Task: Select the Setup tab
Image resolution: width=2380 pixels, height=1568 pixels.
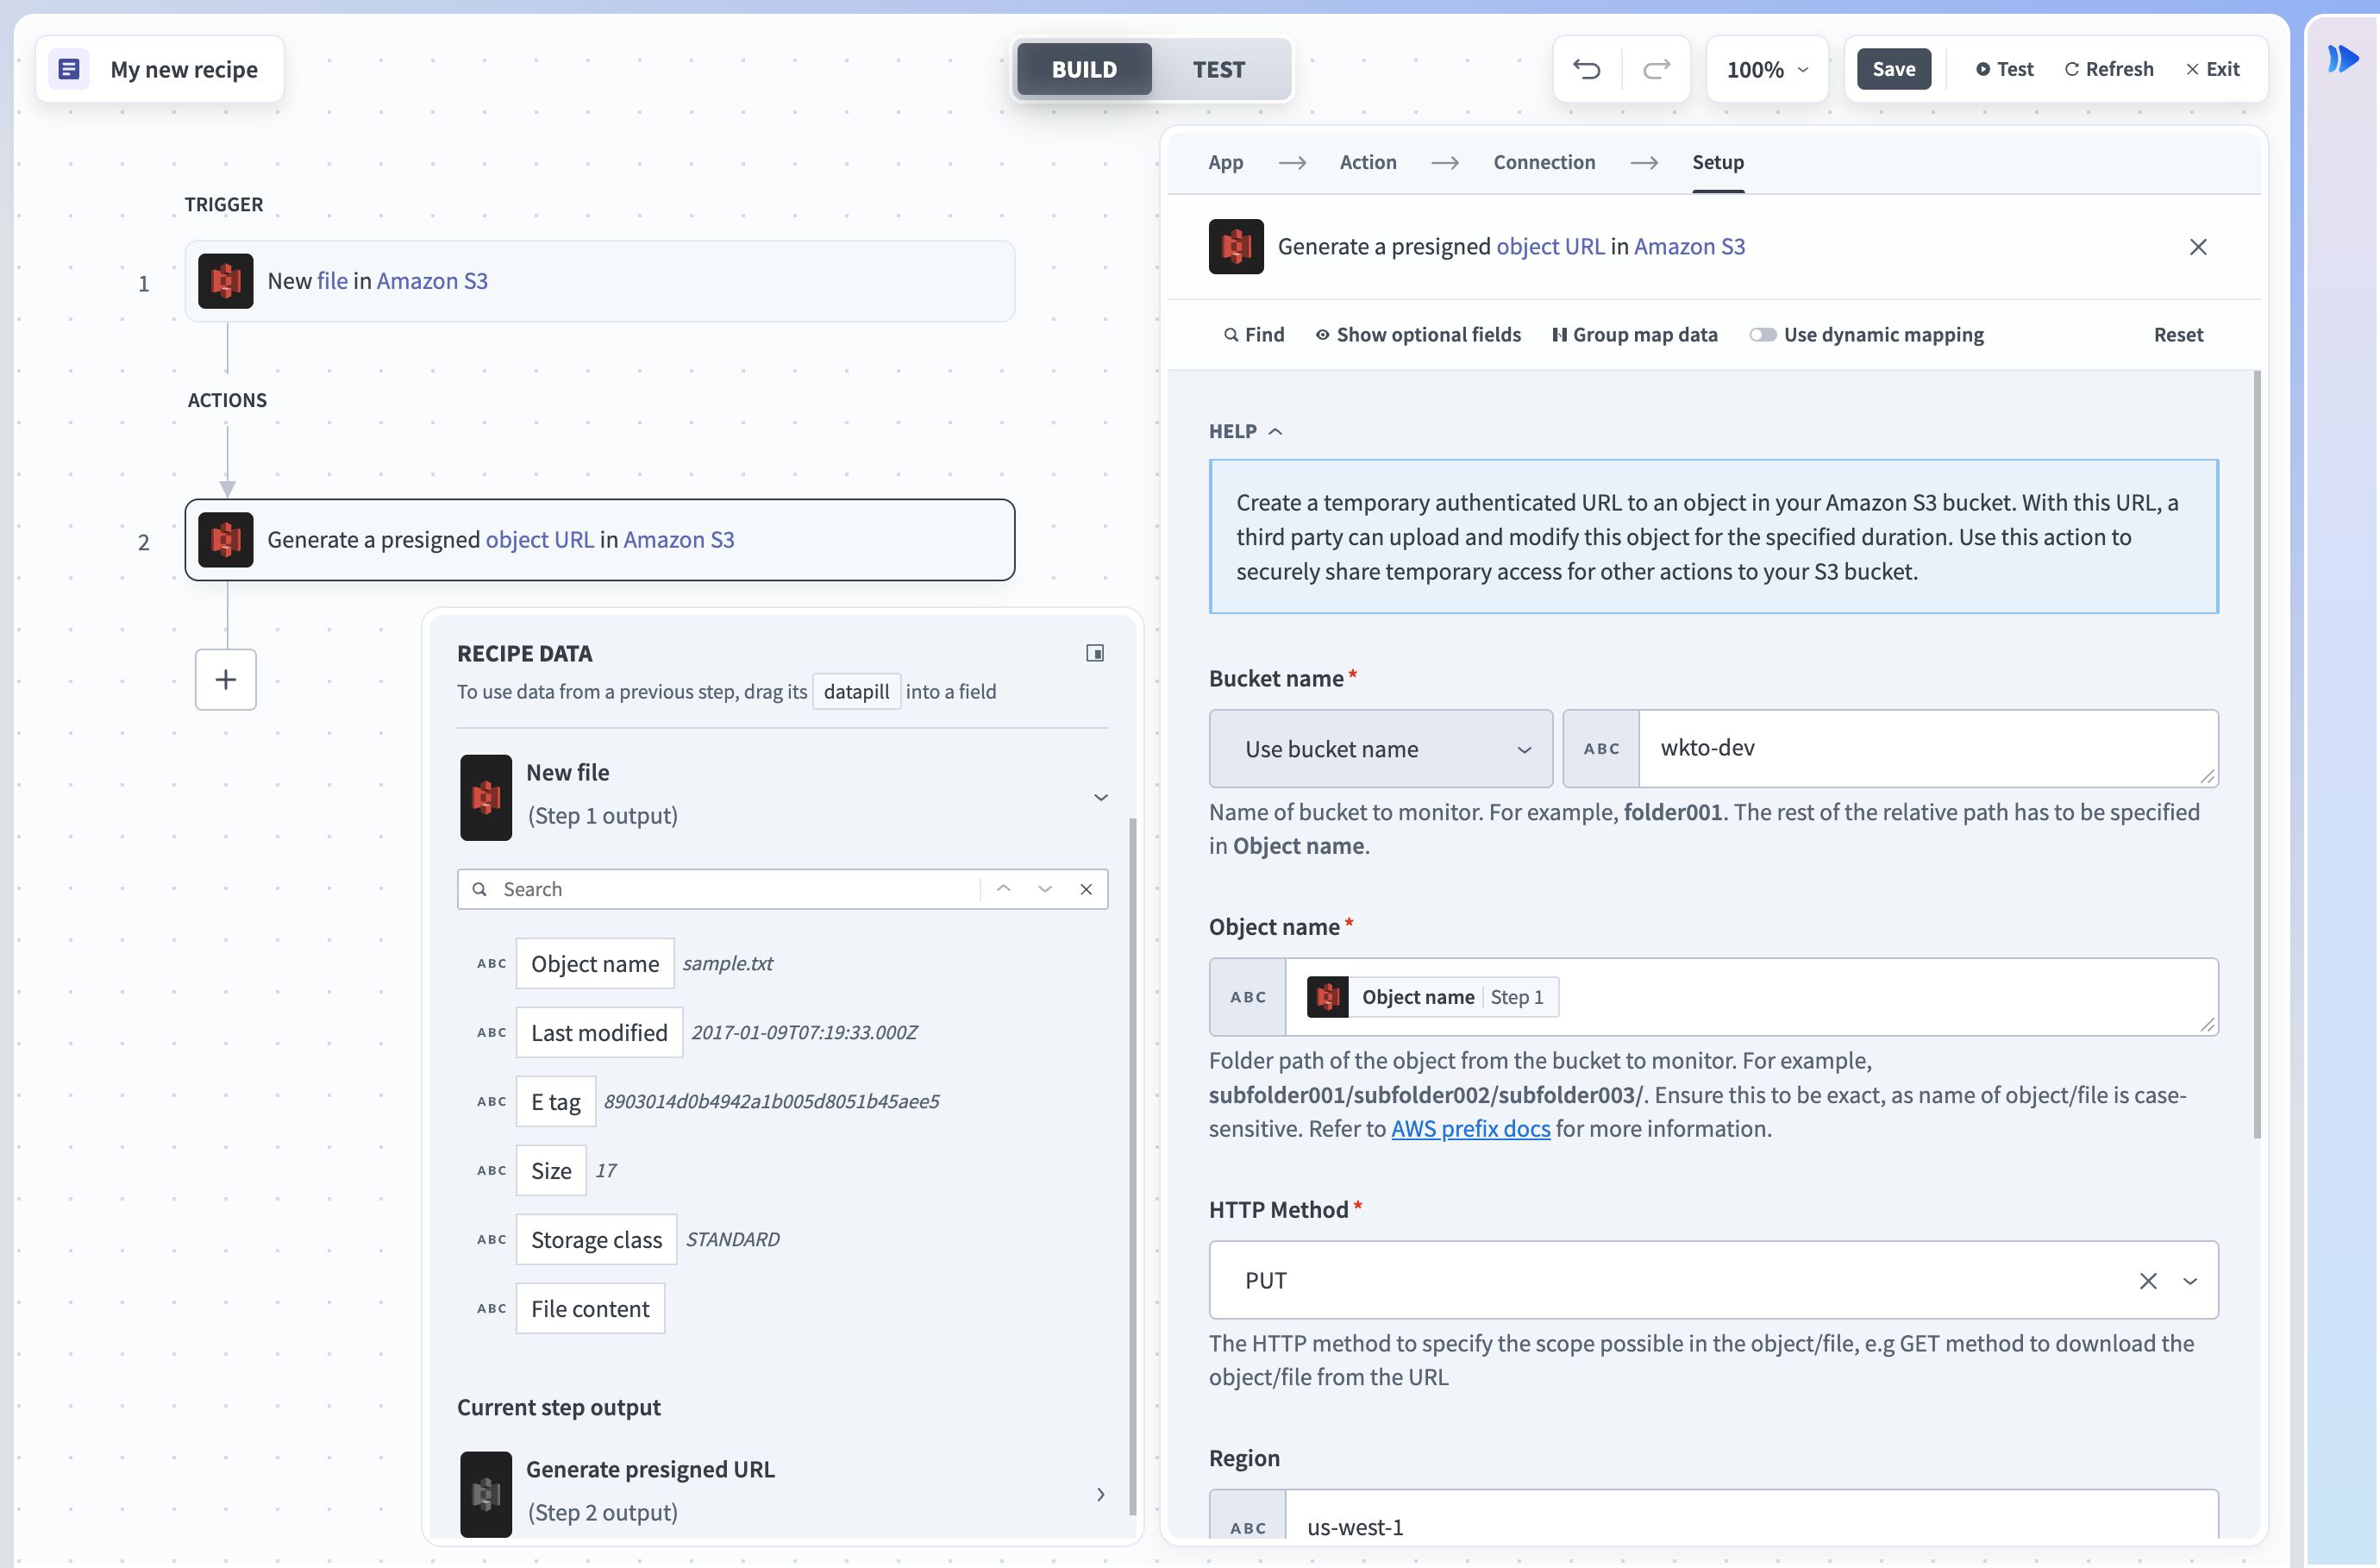Action: pos(1718,162)
